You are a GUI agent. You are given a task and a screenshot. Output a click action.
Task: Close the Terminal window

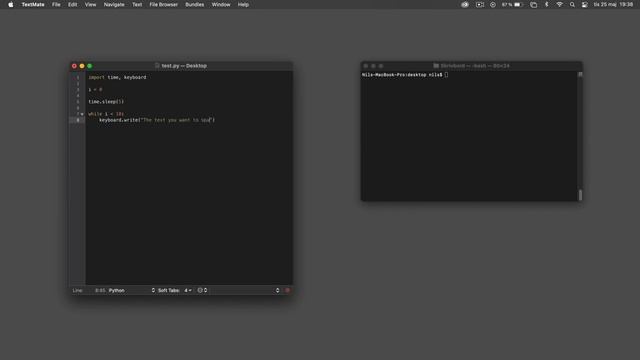click(366, 66)
